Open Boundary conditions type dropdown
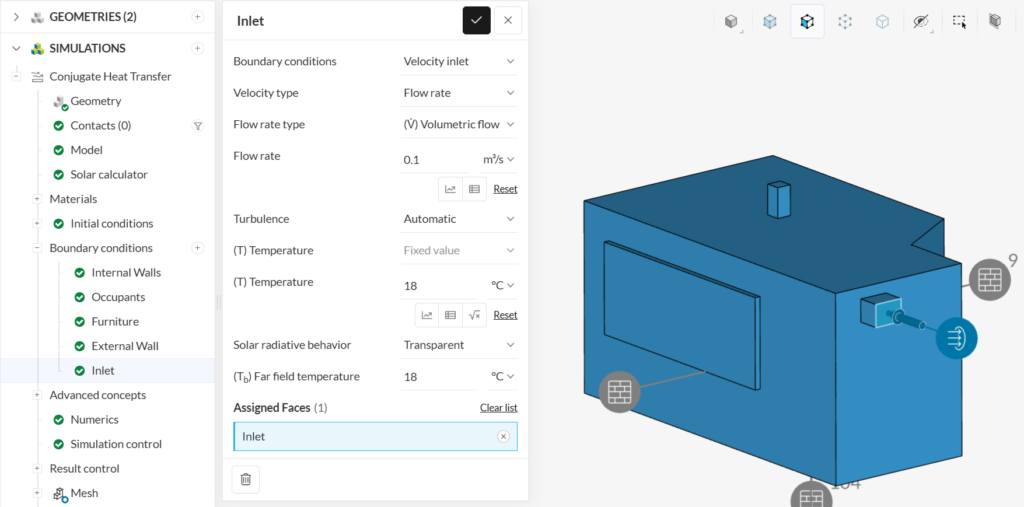 tap(458, 61)
